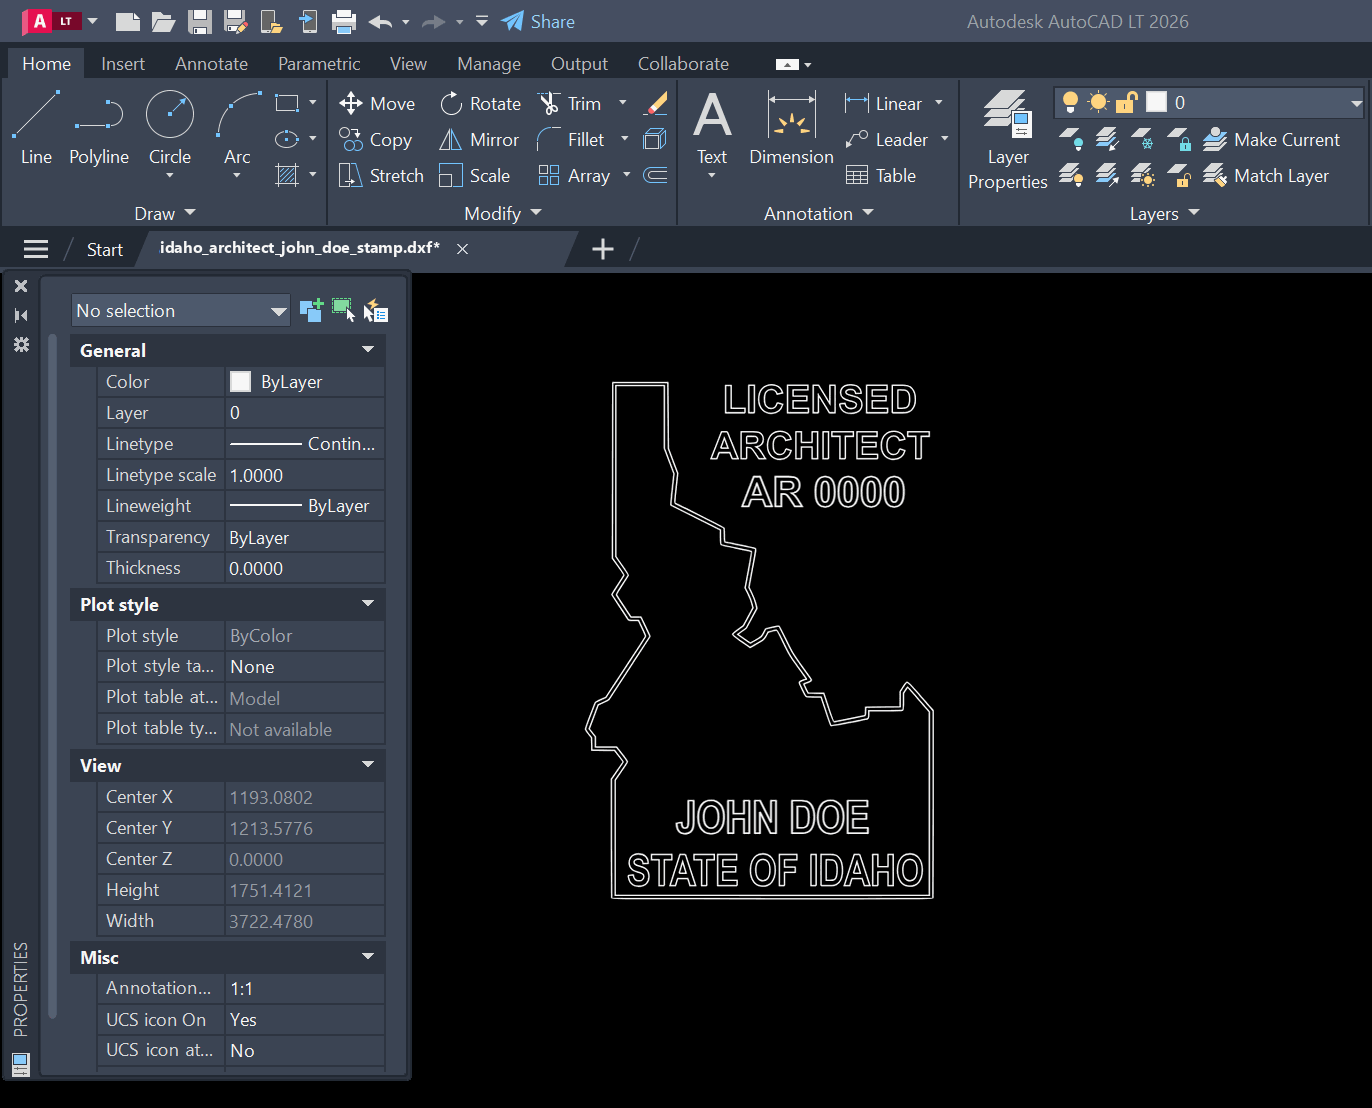Click the Linetype scale value field

(x=305, y=475)
